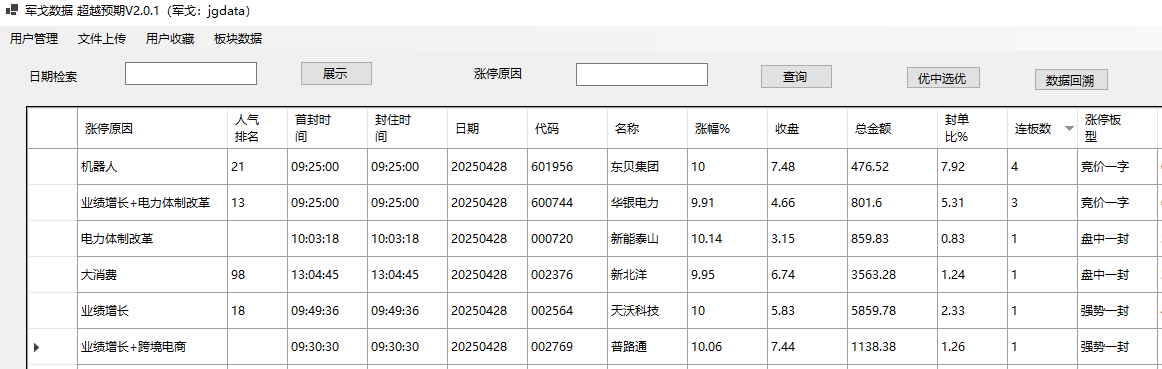The image size is (1162, 369).
Task: Click increase value 10.14 cell
Action: point(727,239)
